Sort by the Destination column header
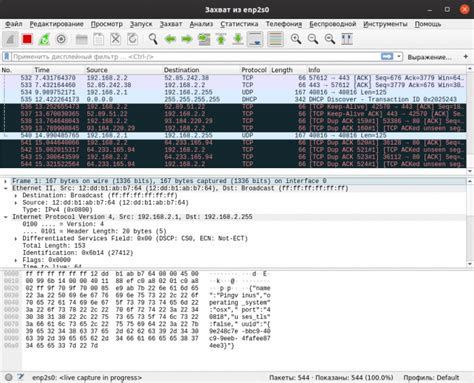This screenshot has width=474, height=383. point(201,70)
